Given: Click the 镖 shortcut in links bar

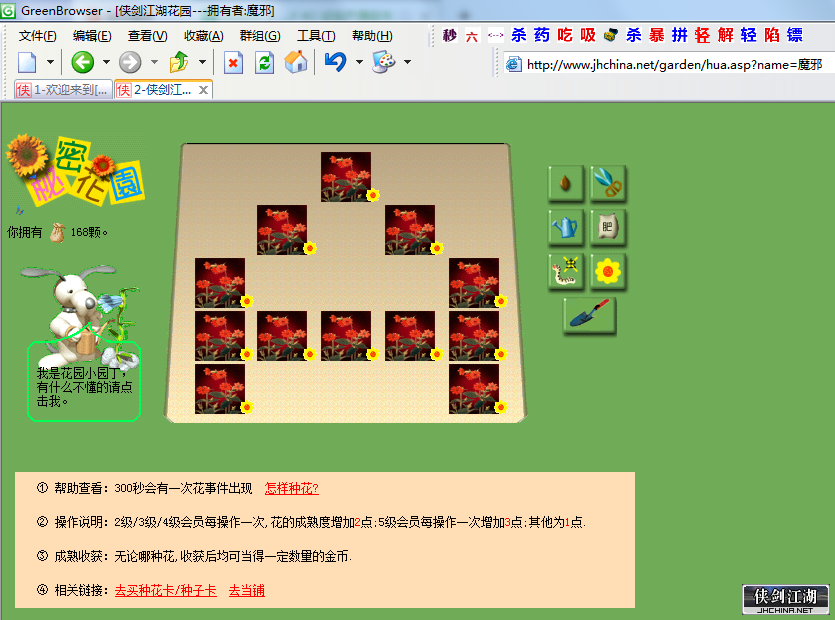Looking at the screenshot, I should pyautogui.click(x=795, y=35).
